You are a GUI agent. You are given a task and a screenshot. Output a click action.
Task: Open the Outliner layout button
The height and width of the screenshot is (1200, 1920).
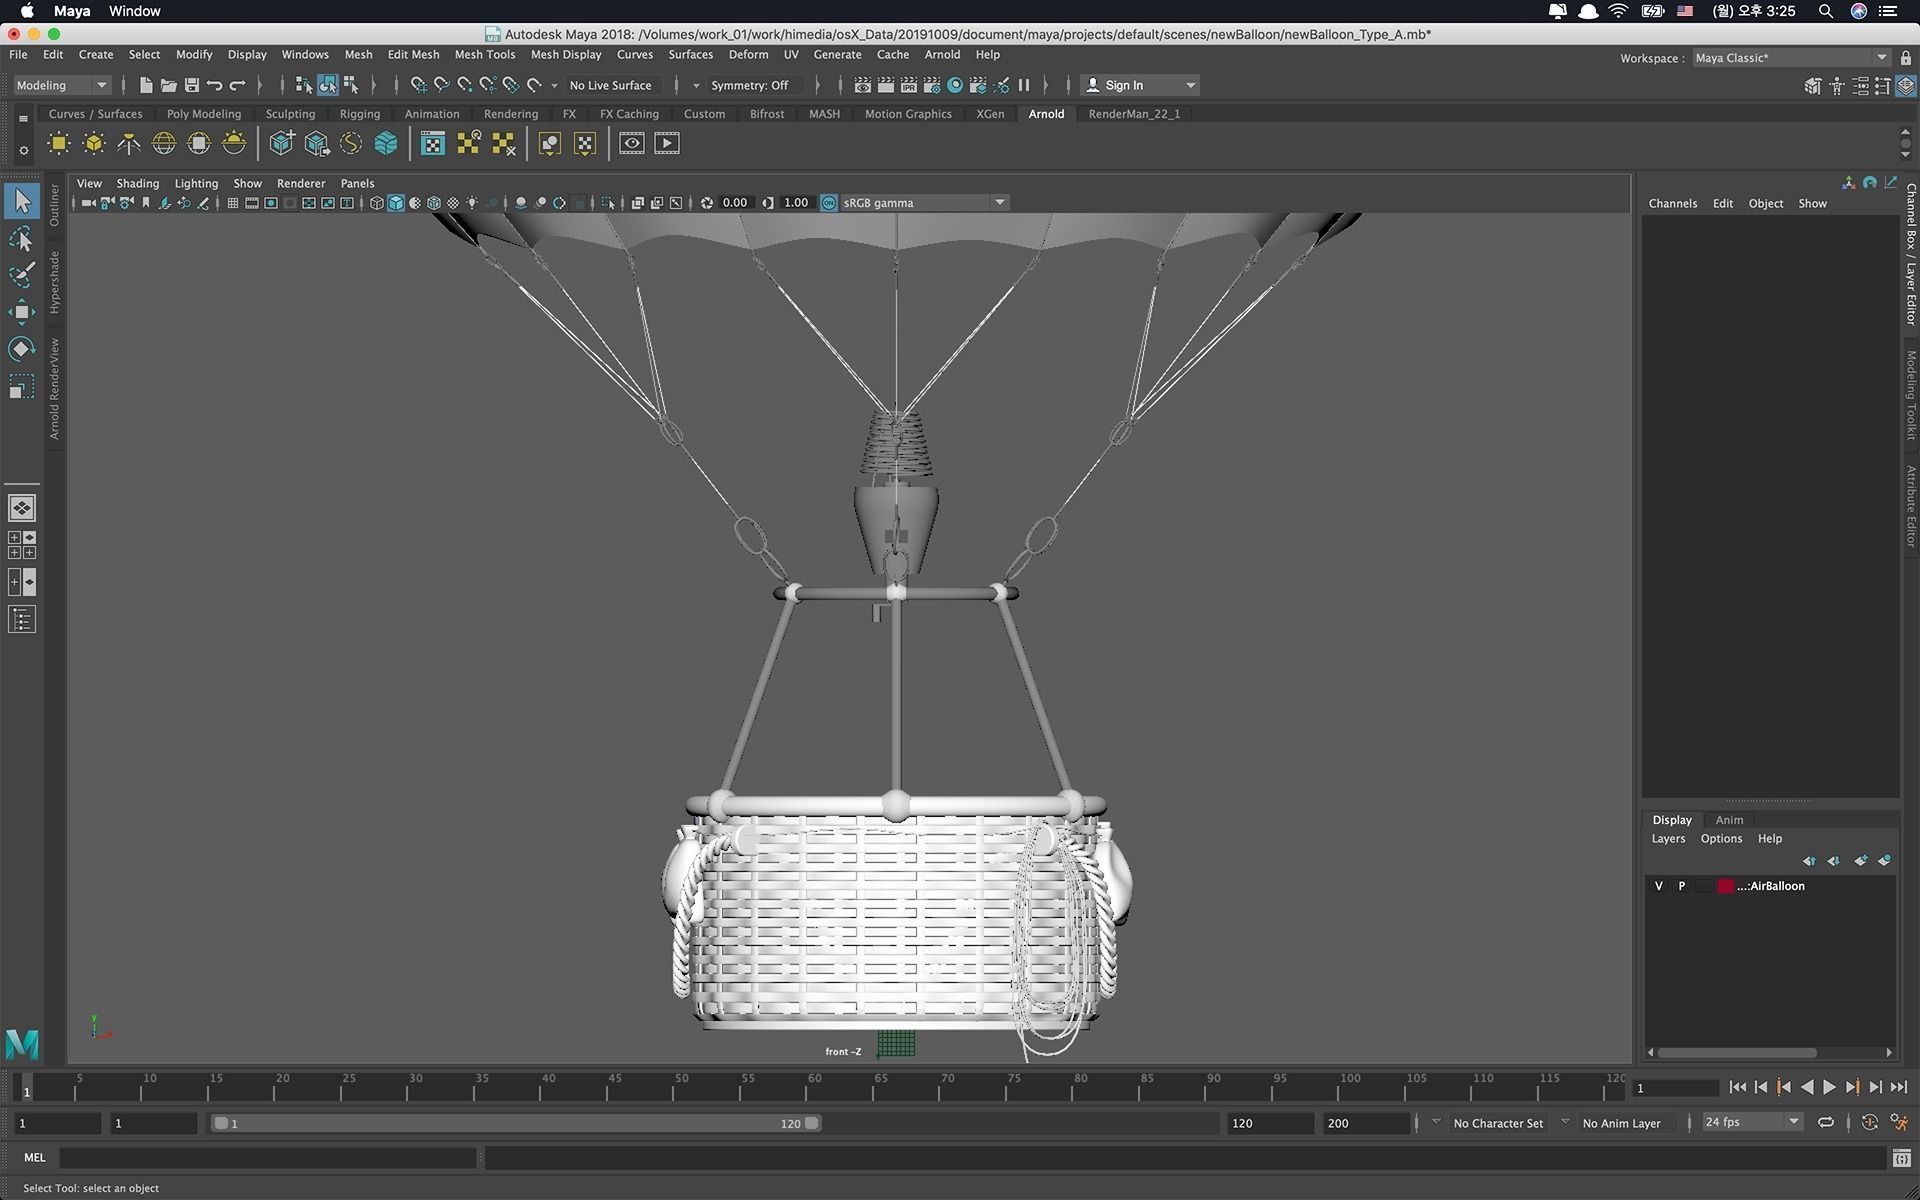pyautogui.click(x=22, y=620)
